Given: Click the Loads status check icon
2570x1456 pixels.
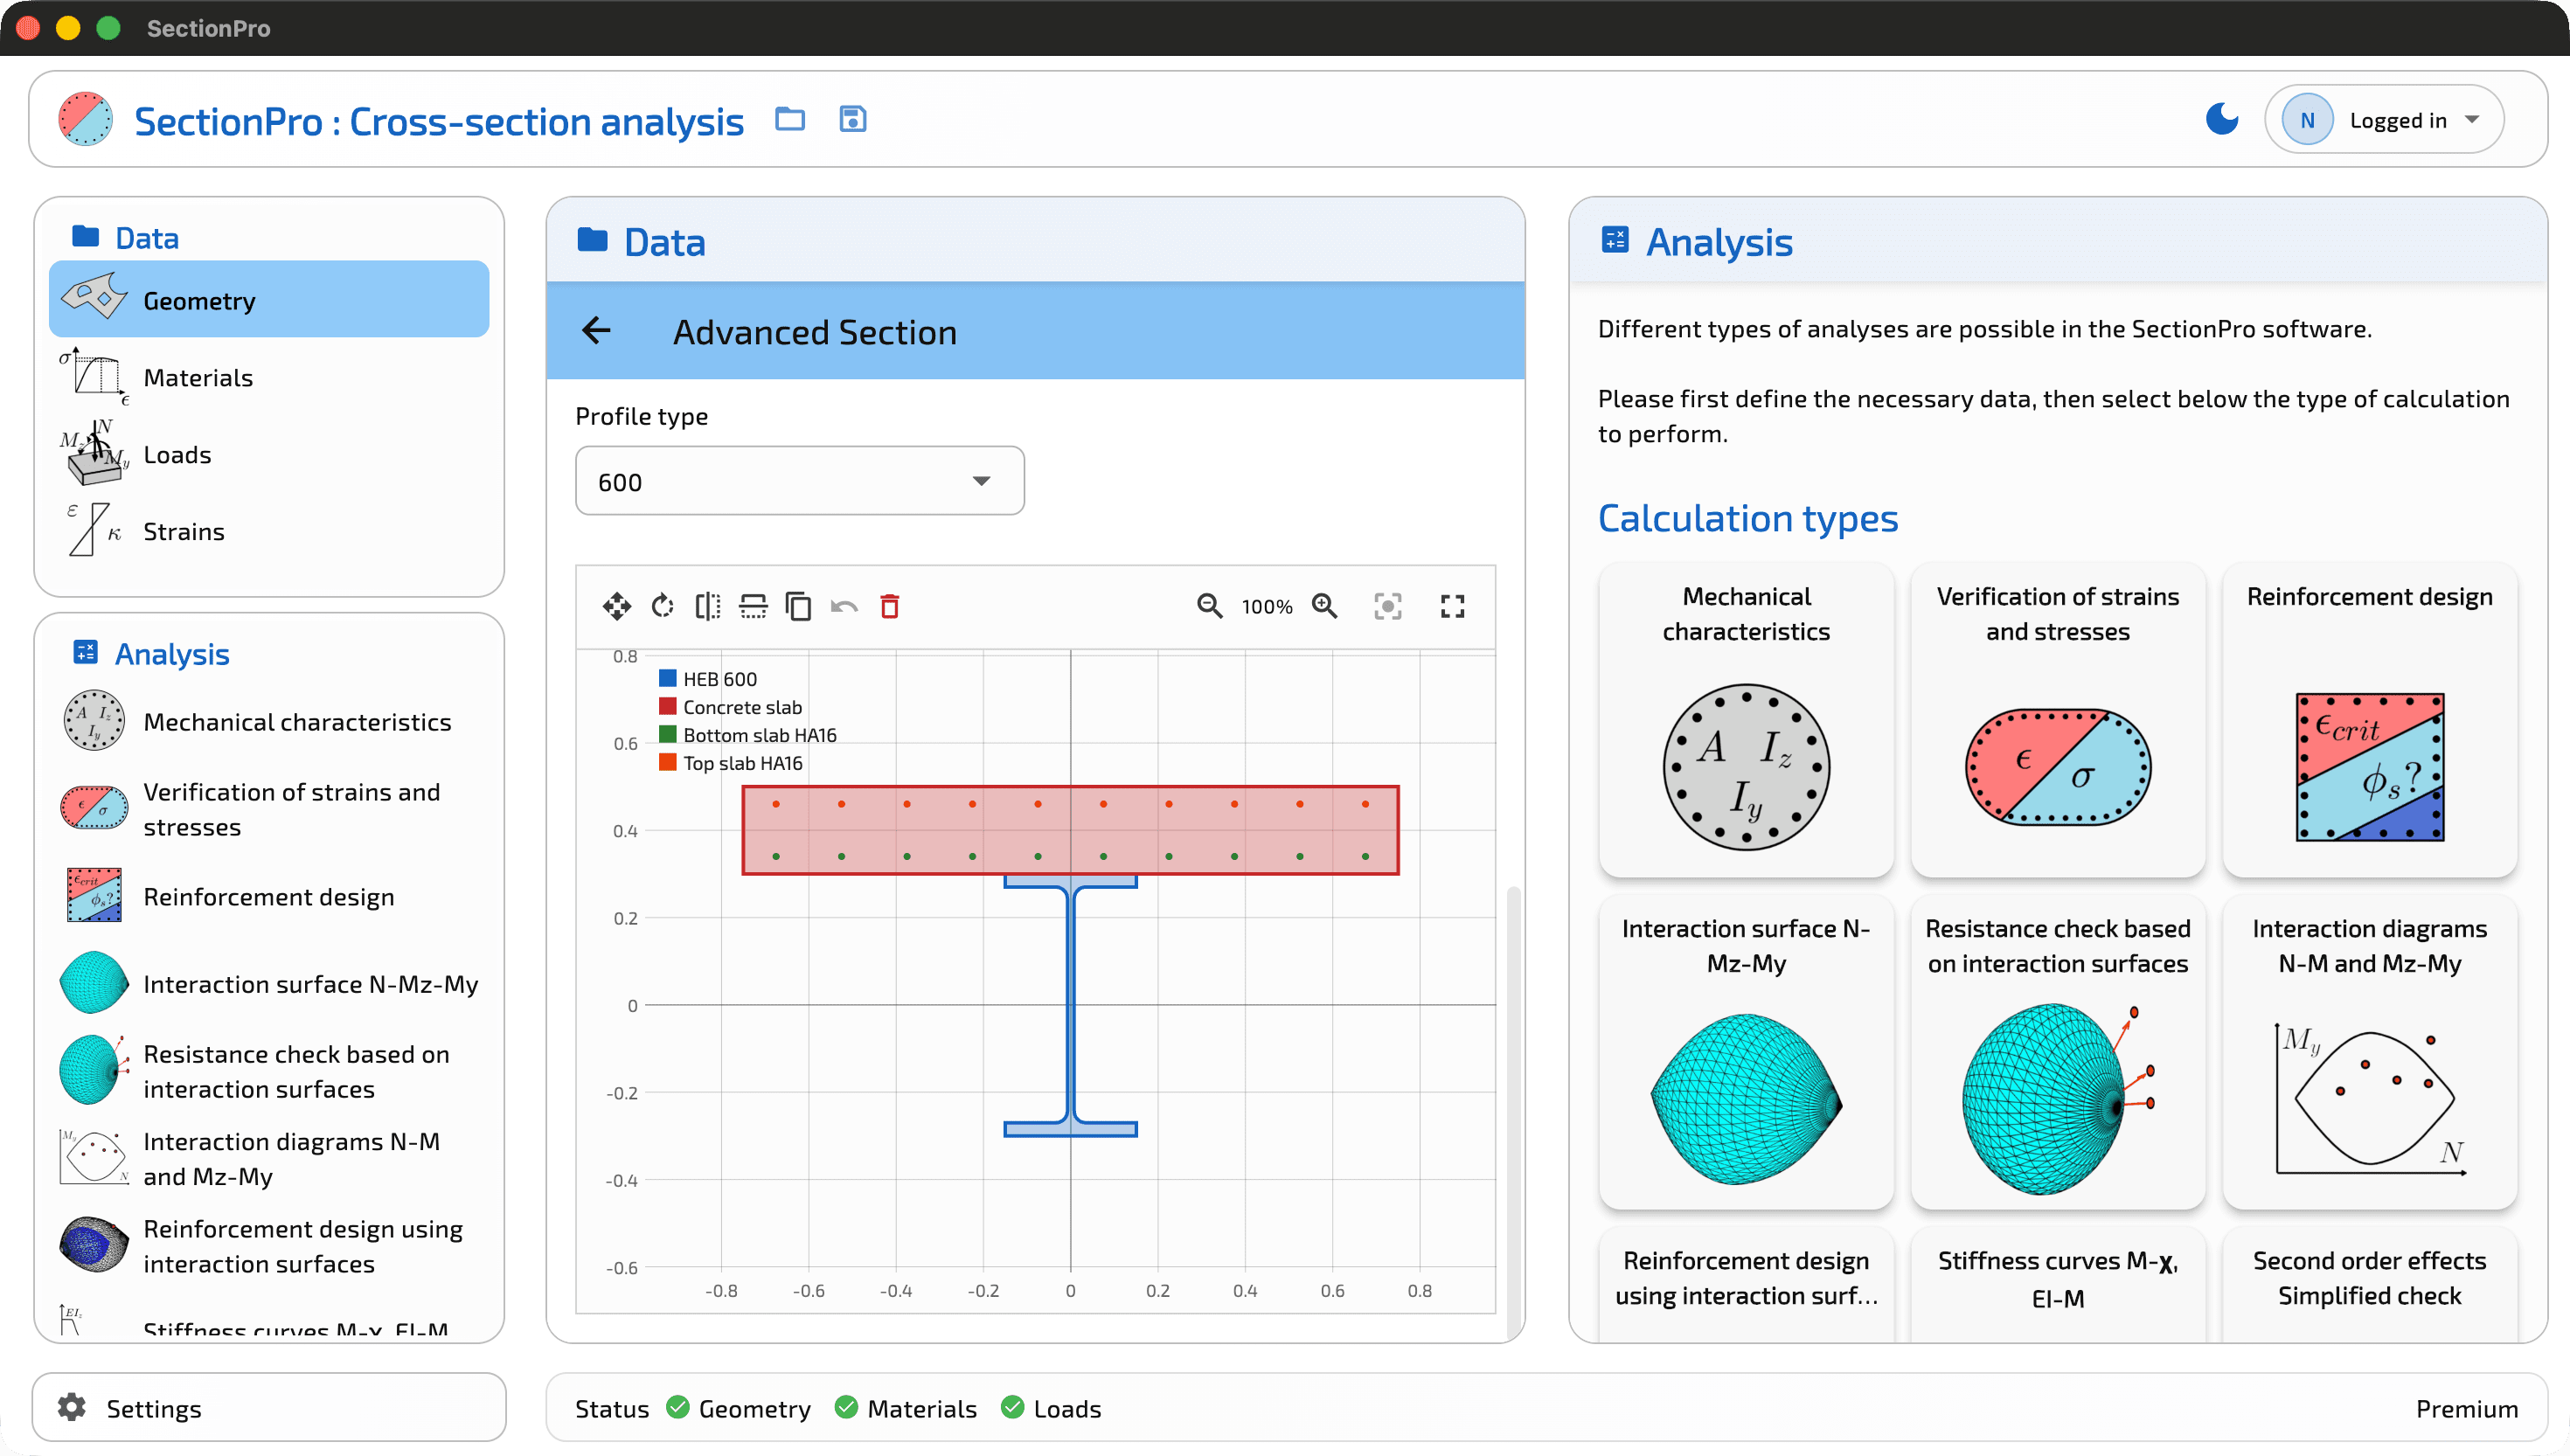Looking at the screenshot, I should pyautogui.click(x=1013, y=1408).
